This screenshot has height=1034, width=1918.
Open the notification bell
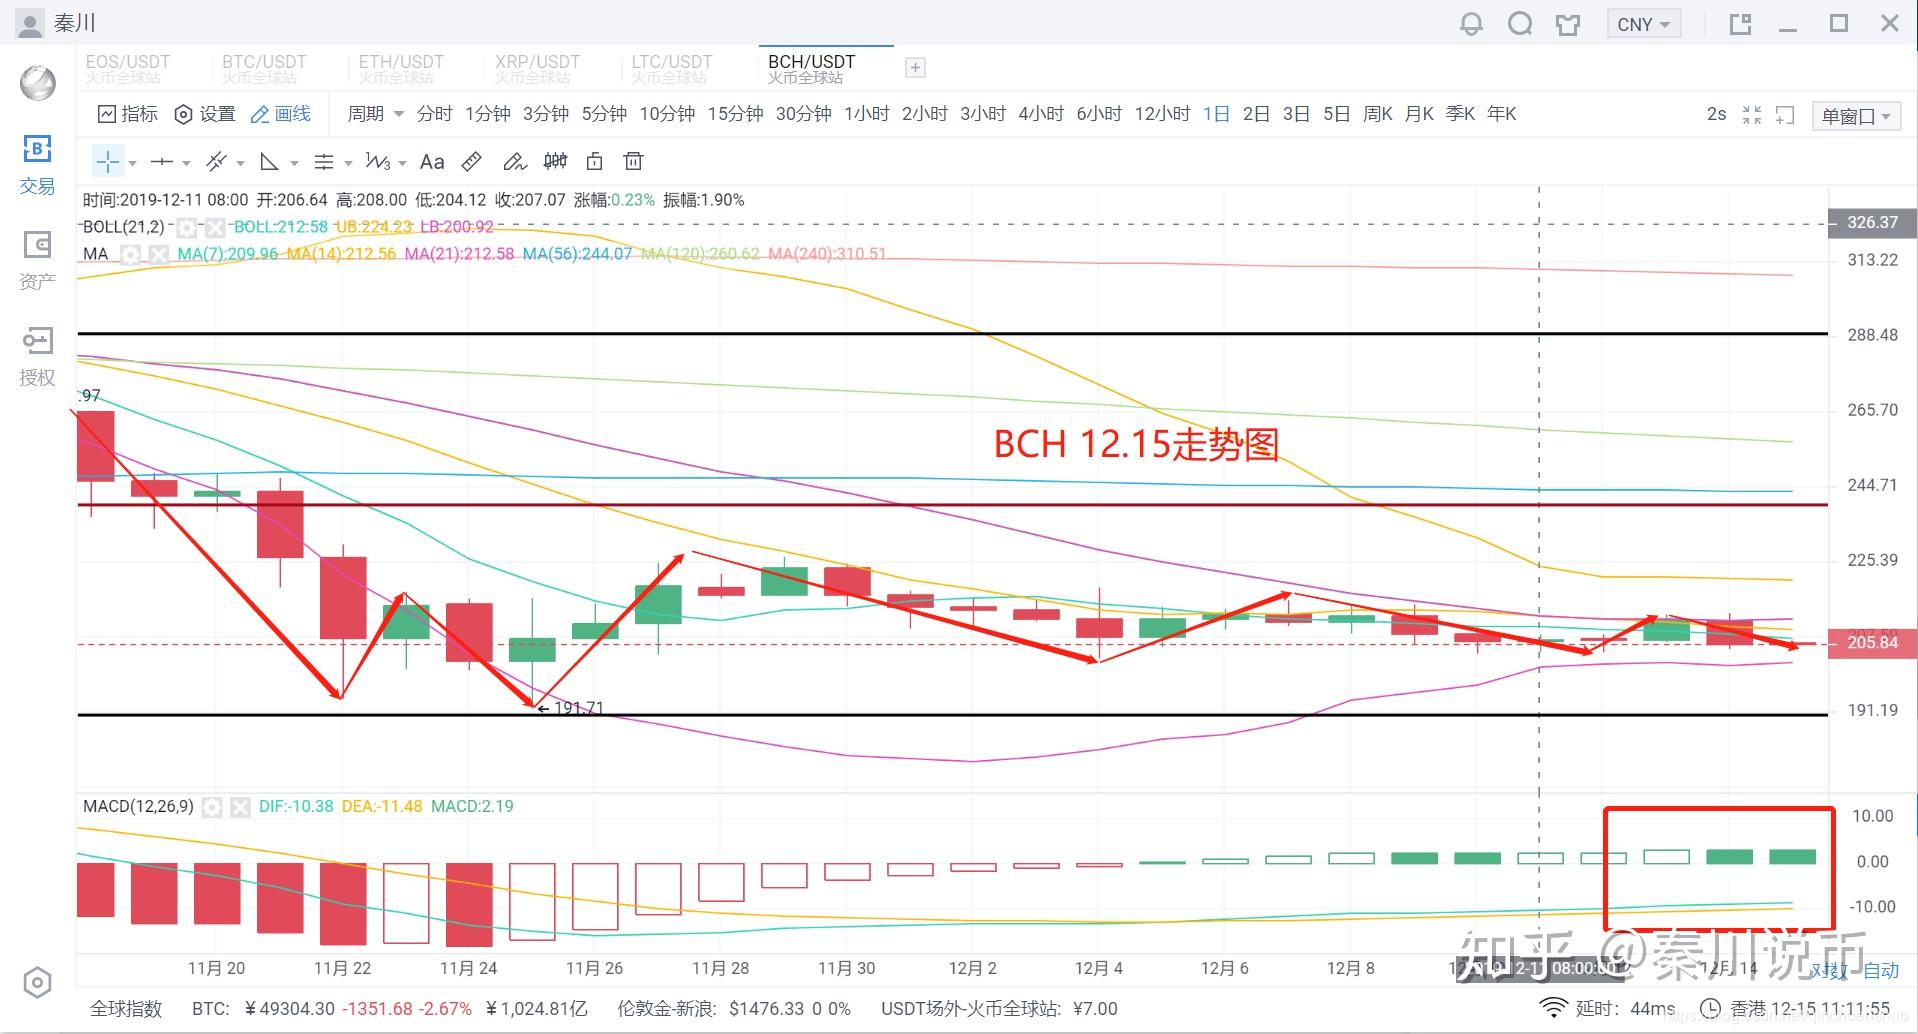coord(1471,24)
